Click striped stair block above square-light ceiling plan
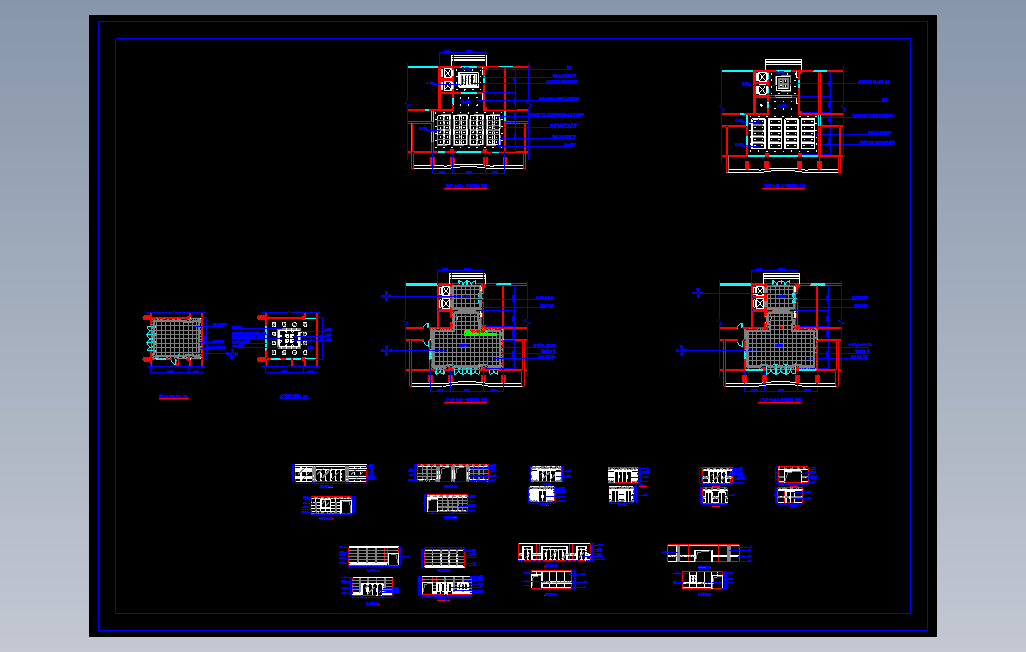The width and height of the screenshot is (1026, 652). point(783,64)
